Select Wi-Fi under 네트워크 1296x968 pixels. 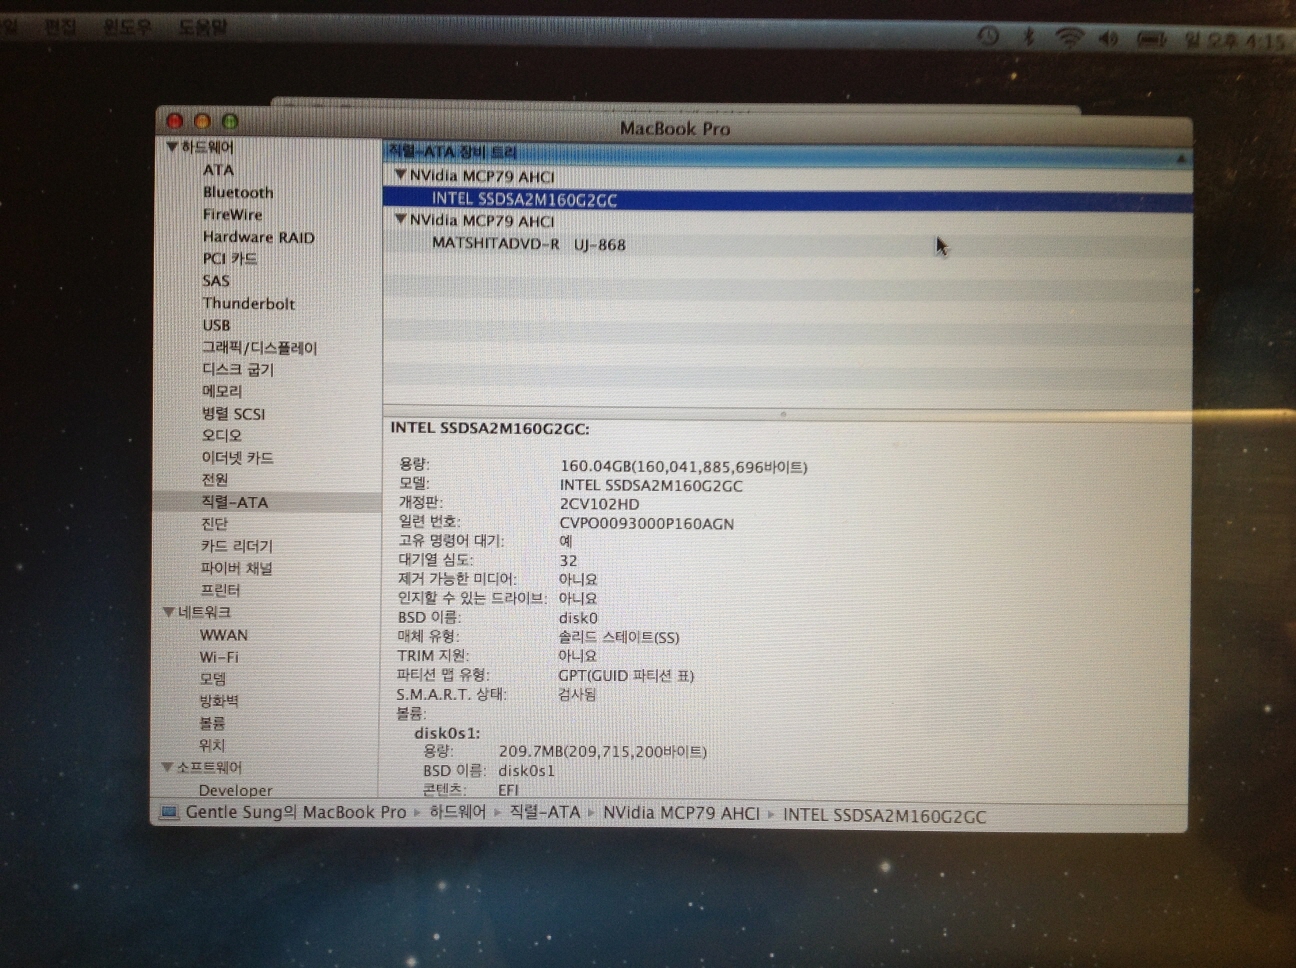[219, 657]
